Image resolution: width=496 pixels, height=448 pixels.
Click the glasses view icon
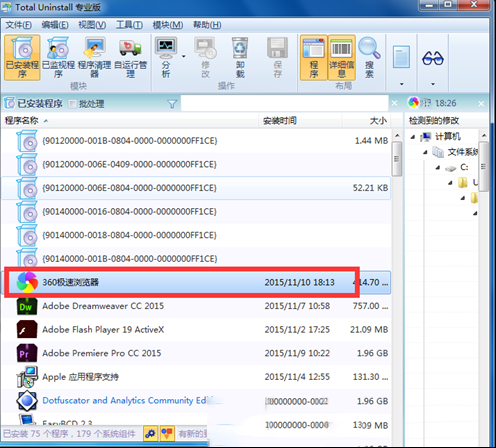pyautogui.click(x=433, y=58)
